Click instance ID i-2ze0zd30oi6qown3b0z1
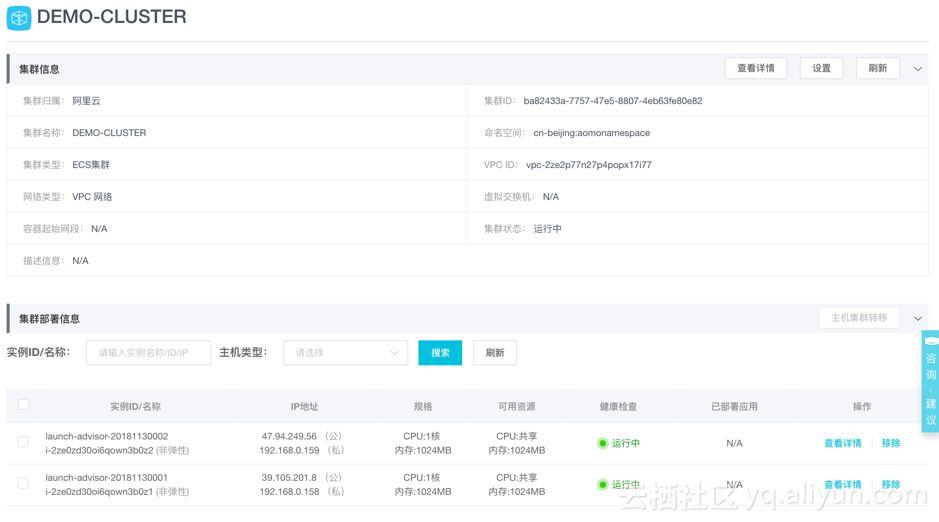939x522 pixels. [99, 491]
